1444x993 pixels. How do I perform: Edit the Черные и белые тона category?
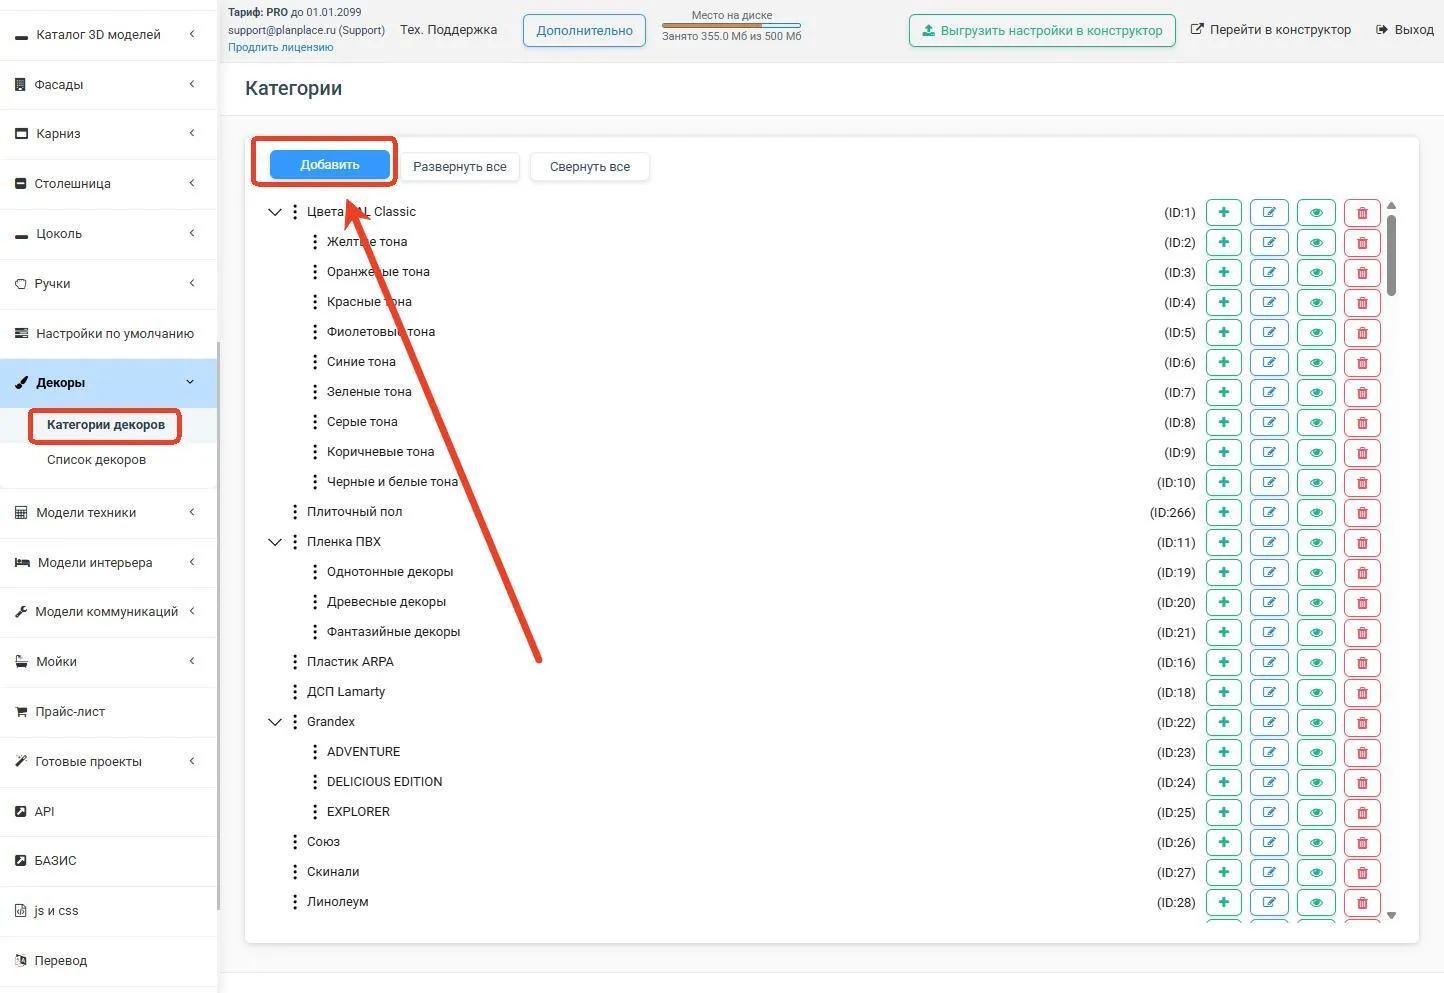click(x=1269, y=482)
